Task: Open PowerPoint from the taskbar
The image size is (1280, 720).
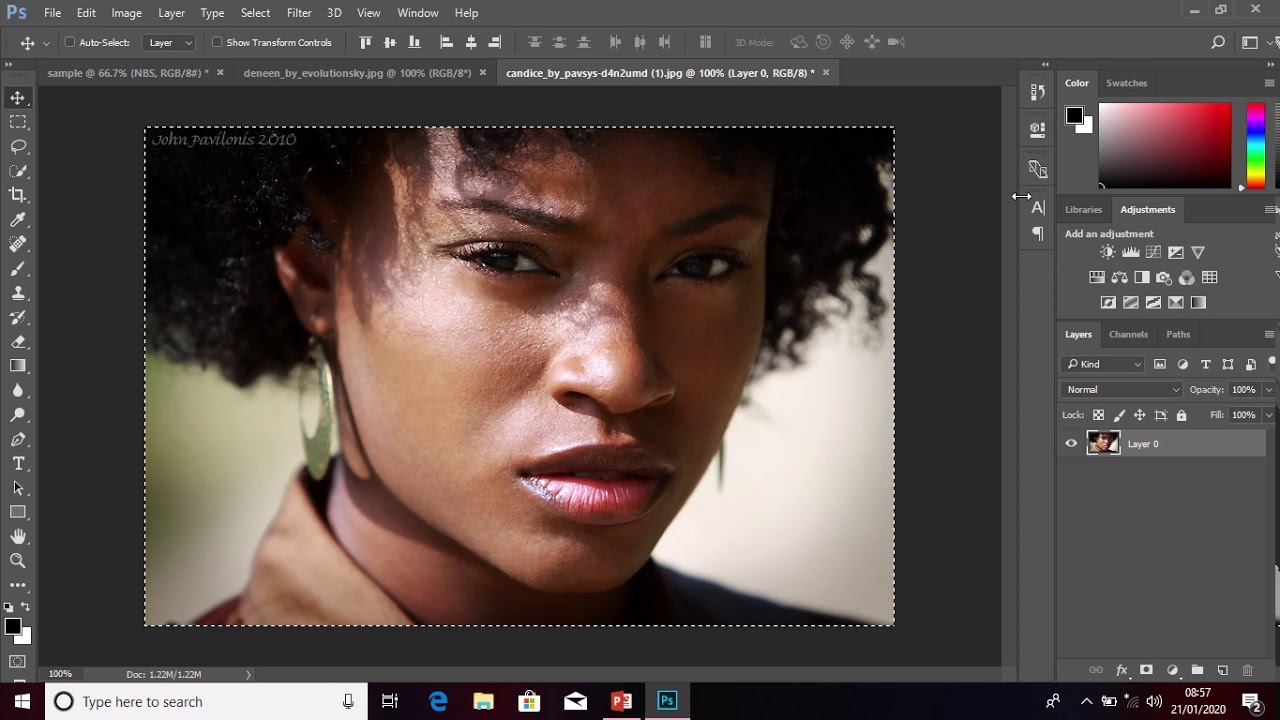Action: click(x=621, y=701)
